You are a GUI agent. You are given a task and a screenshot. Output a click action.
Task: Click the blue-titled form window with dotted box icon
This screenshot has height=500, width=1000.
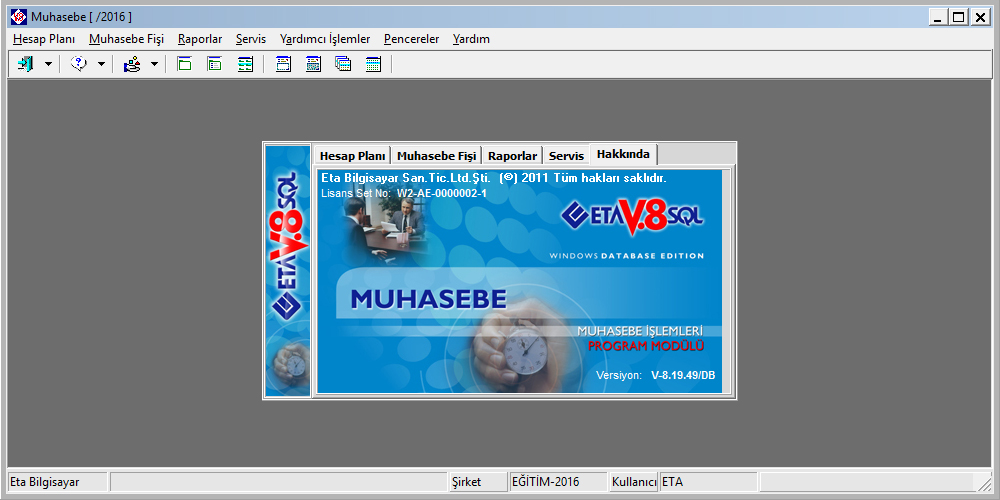point(283,64)
